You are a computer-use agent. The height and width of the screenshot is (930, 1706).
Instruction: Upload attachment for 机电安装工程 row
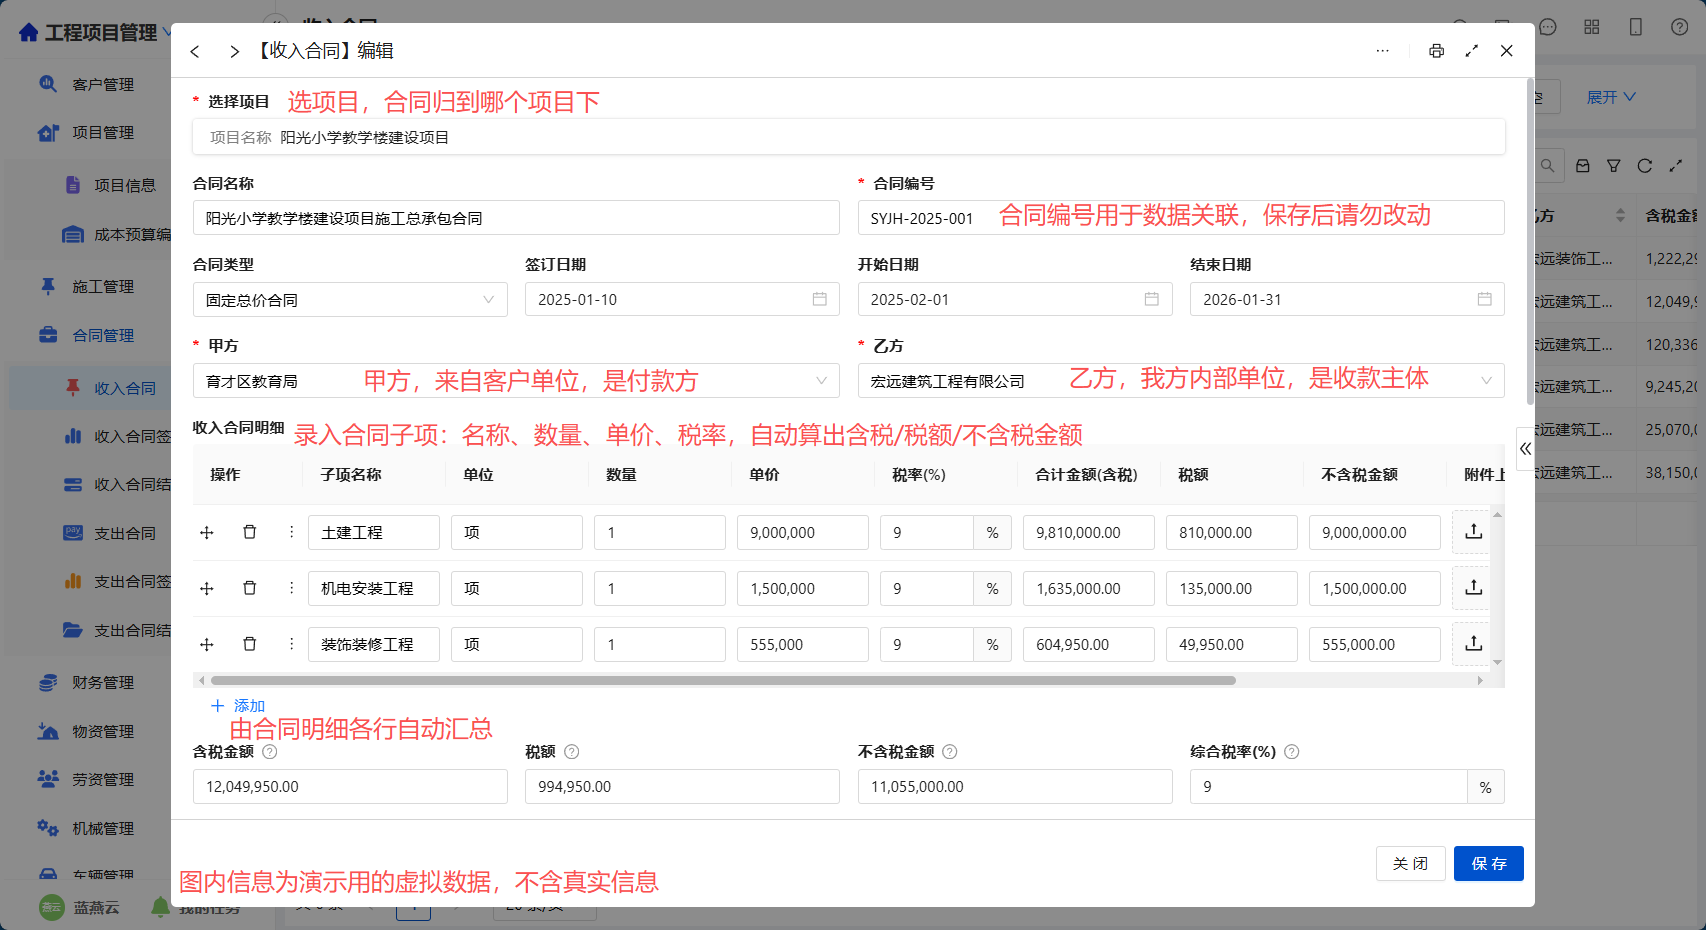pyautogui.click(x=1474, y=588)
